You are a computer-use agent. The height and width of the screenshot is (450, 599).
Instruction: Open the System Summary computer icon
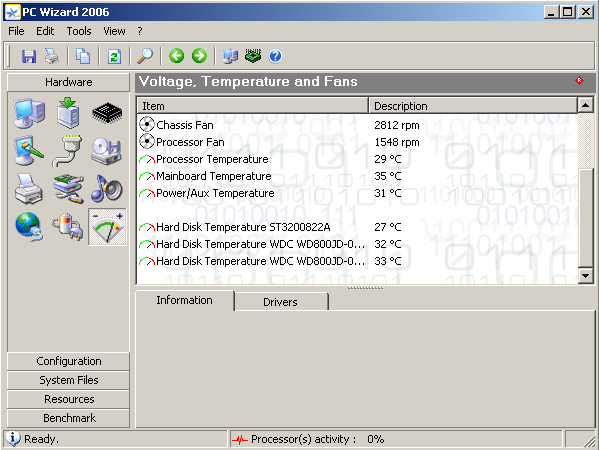click(x=29, y=113)
